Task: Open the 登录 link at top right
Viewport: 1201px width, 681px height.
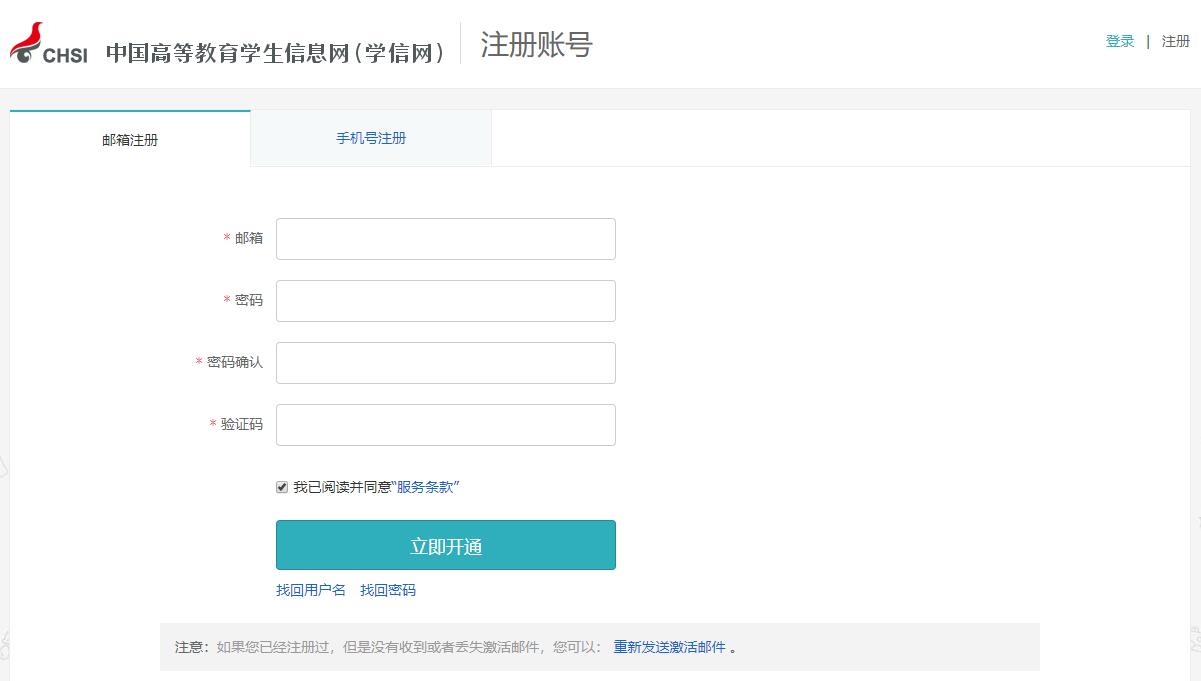Action: coord(1120,41)
